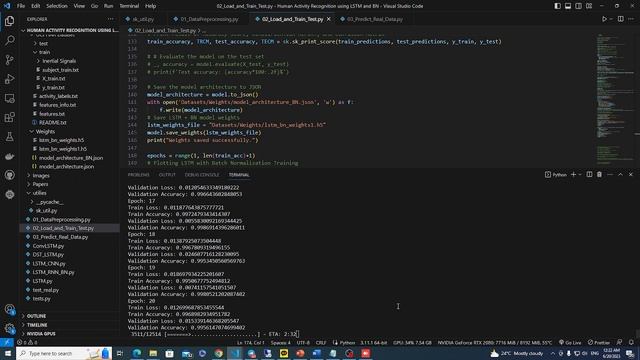The height and width of the screenshot is (360, 640).
Task: Open the File menu
Action: pos(21,6)
